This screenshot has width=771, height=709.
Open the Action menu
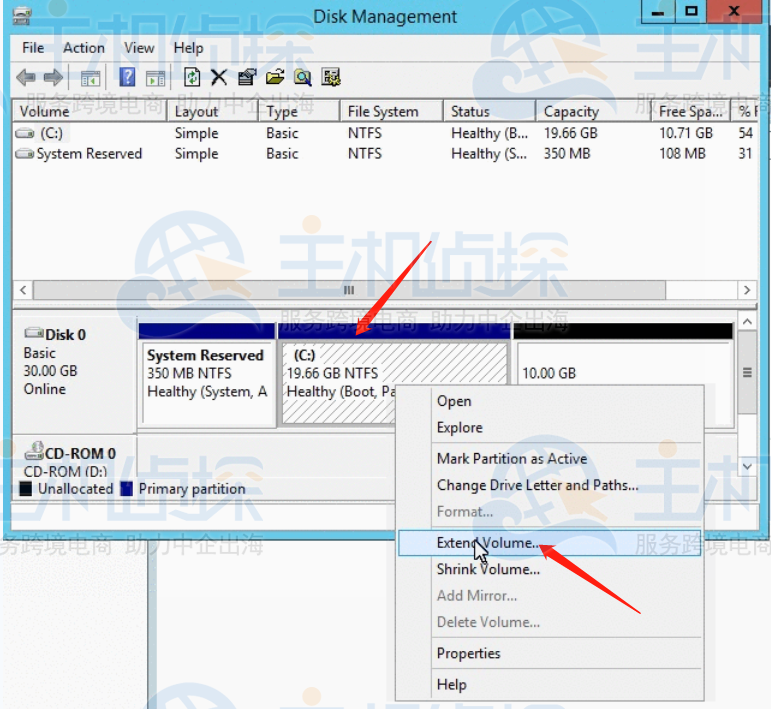(x=84, y=47)
